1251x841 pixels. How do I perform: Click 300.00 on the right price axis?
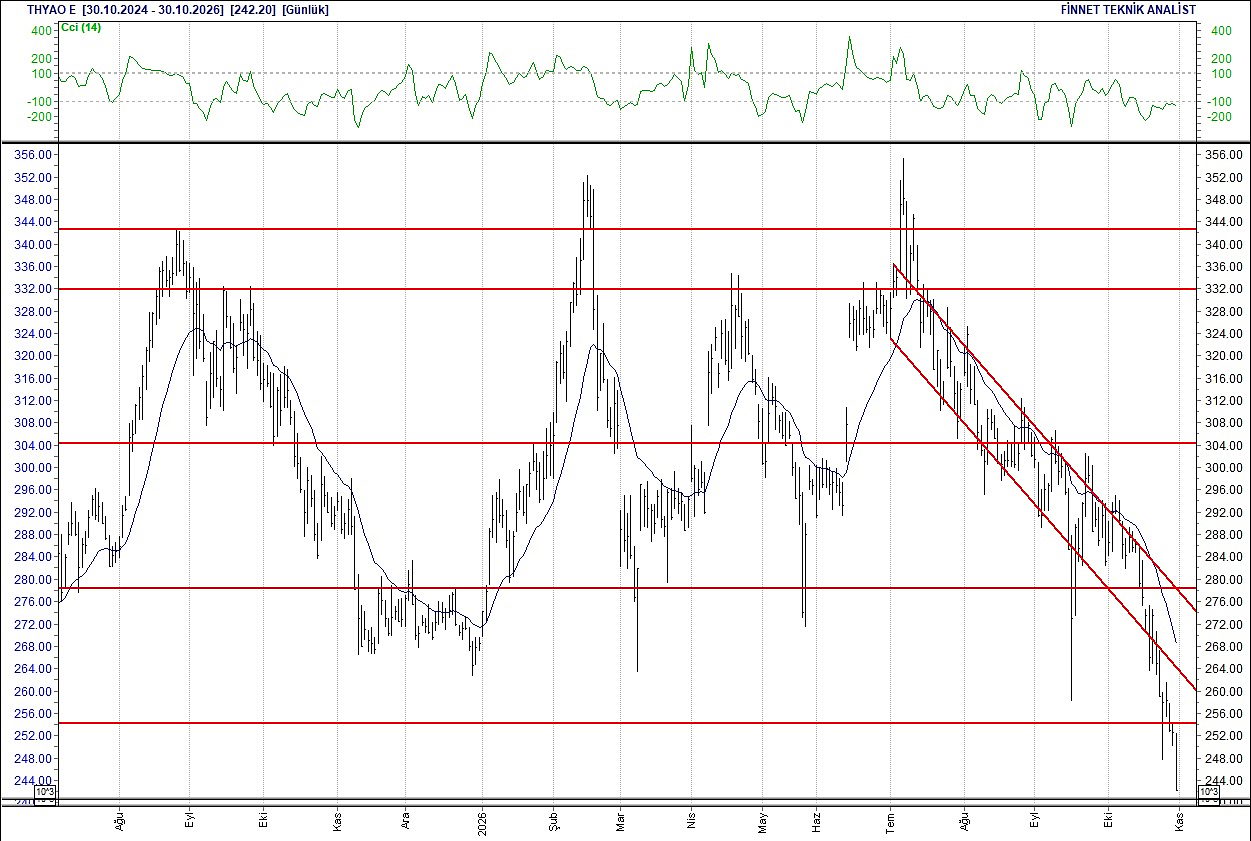point(1223,468)
